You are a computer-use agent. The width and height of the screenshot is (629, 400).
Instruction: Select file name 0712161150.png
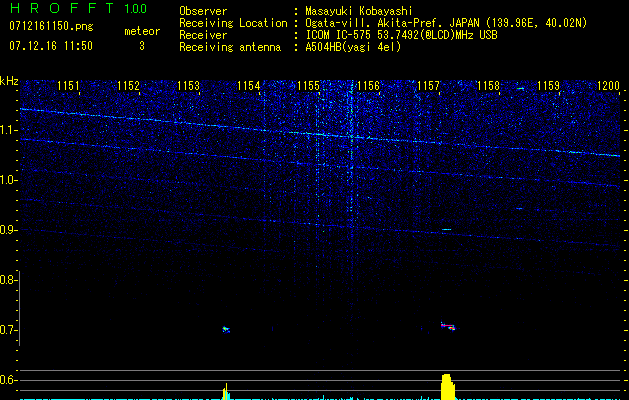pos(51,27)
